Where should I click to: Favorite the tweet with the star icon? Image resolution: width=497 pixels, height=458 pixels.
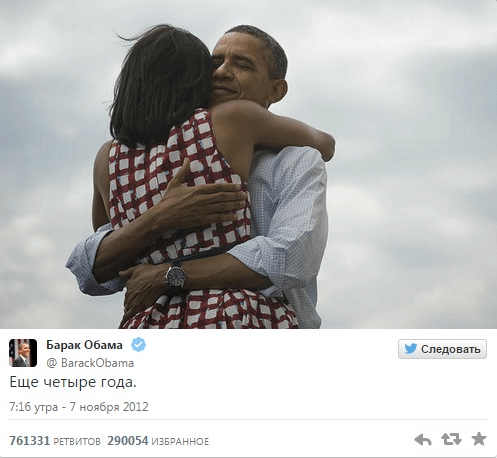click(x=479, y=439)
